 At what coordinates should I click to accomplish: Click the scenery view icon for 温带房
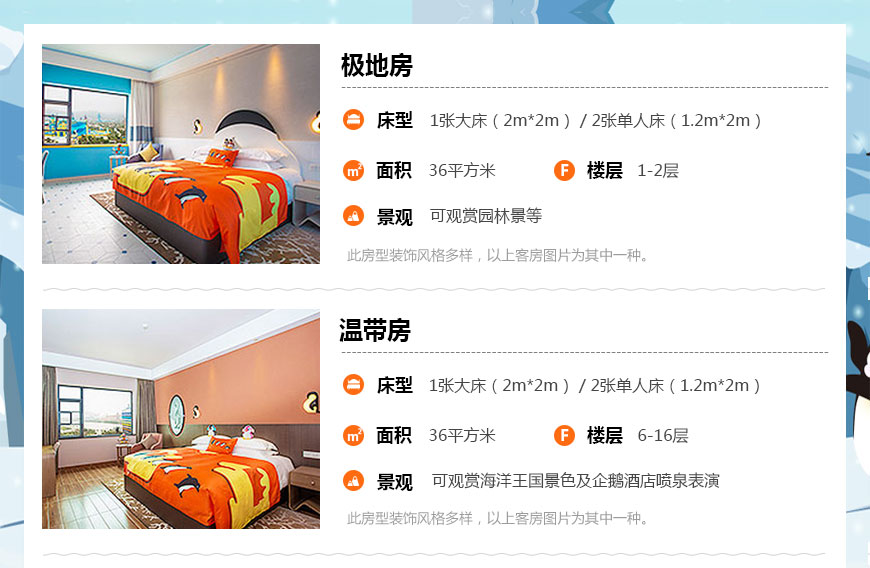(353, 481)
